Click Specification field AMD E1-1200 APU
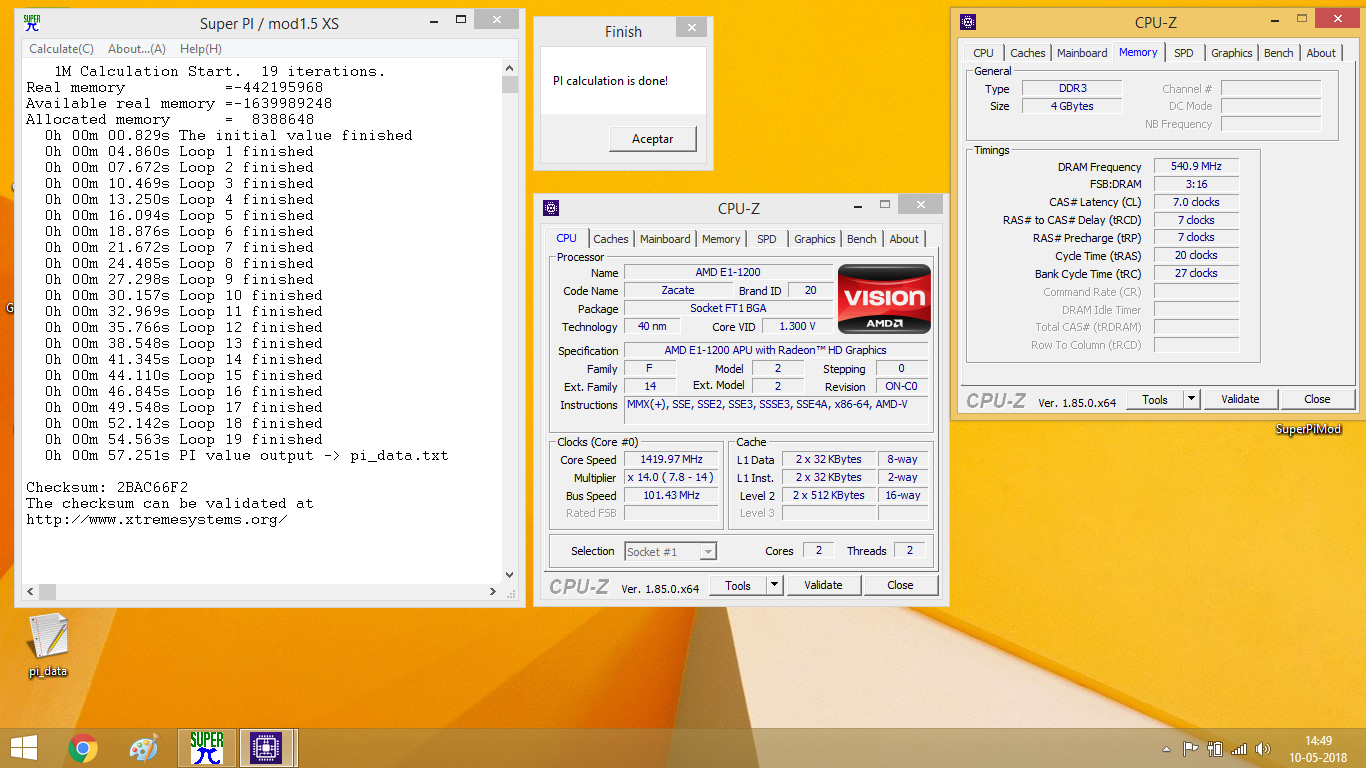The height and width of the screenshot is (768, 1366). [776, 350]
